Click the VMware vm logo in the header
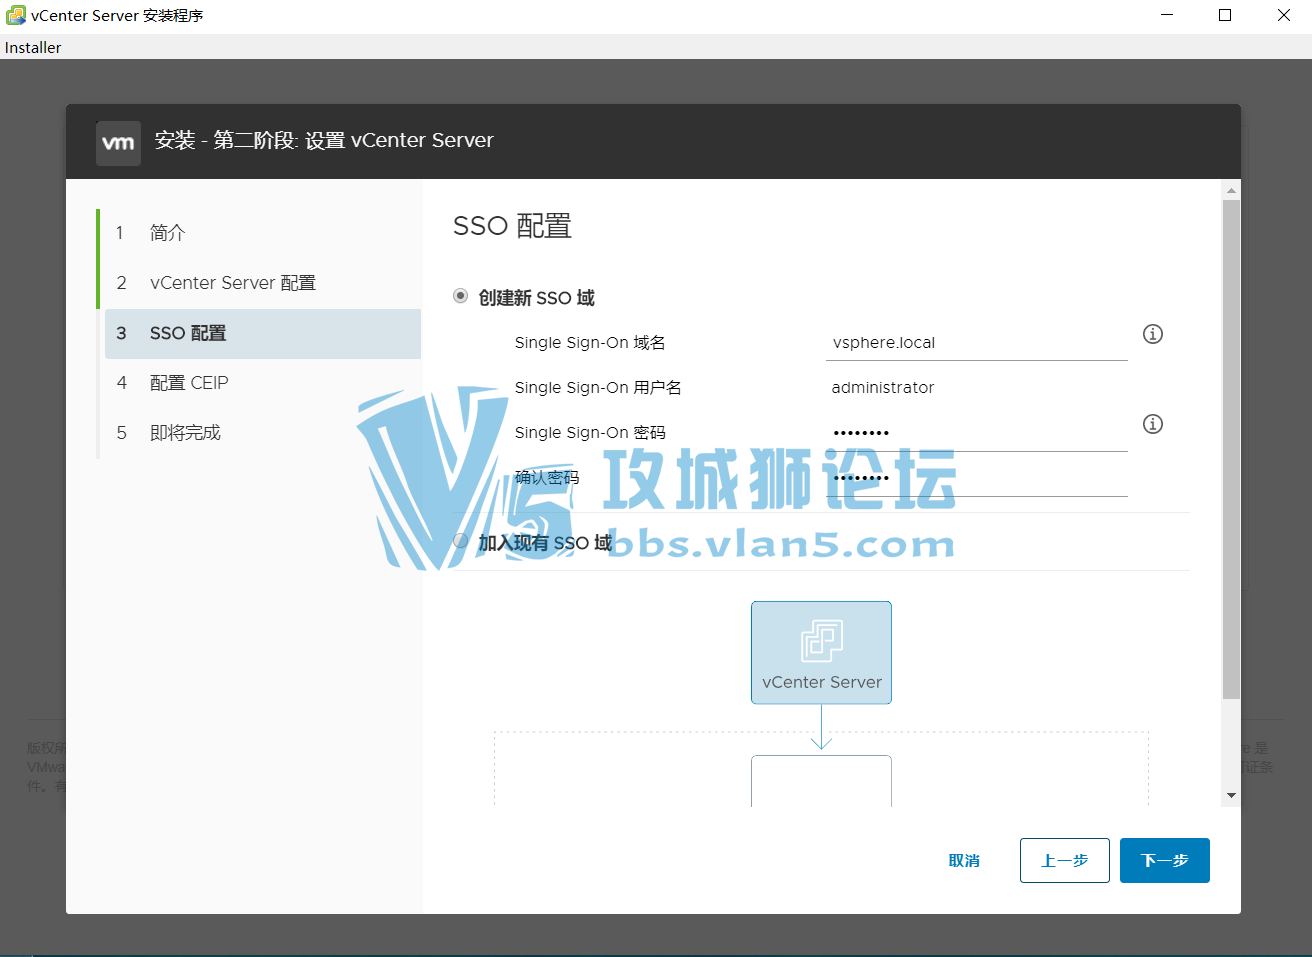 118,143
